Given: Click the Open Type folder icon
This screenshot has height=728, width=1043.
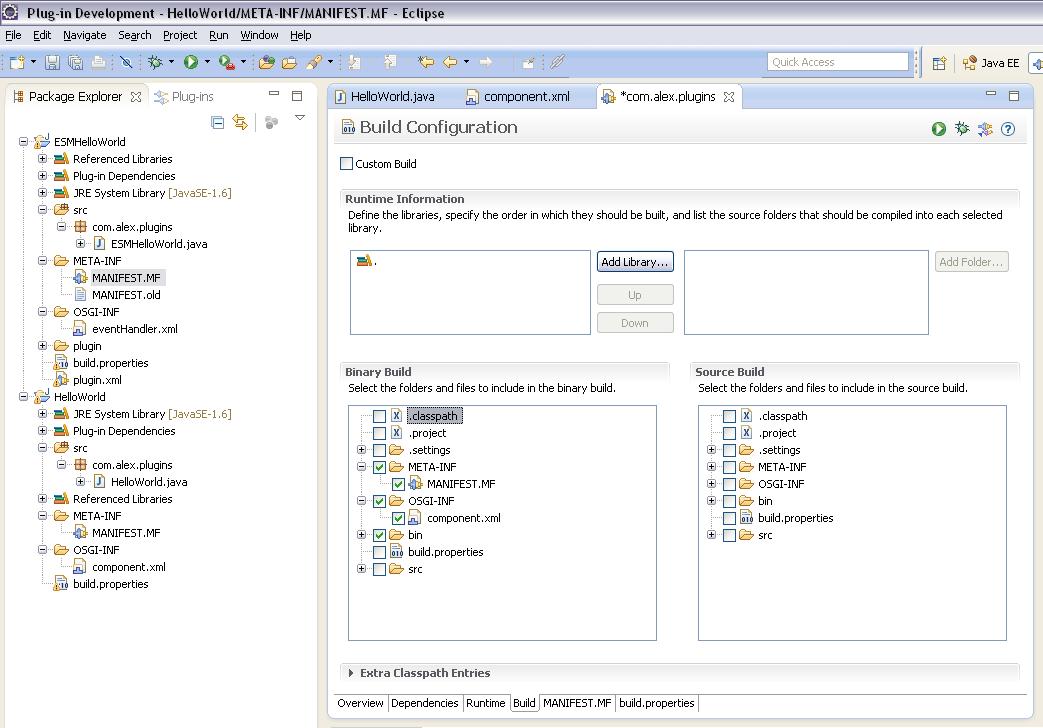Looking at the screenshot, I should (267, 63).
